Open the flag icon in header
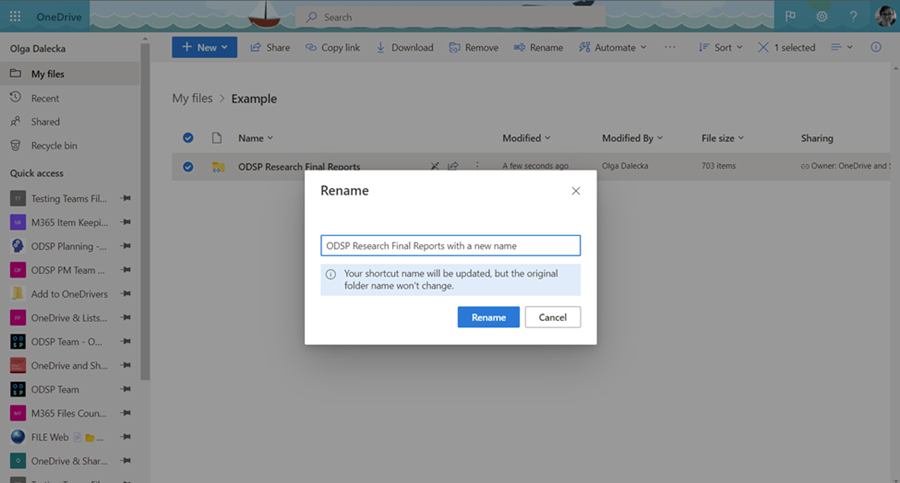The width and height of the screenshot is (900, 483). (790, 17)
